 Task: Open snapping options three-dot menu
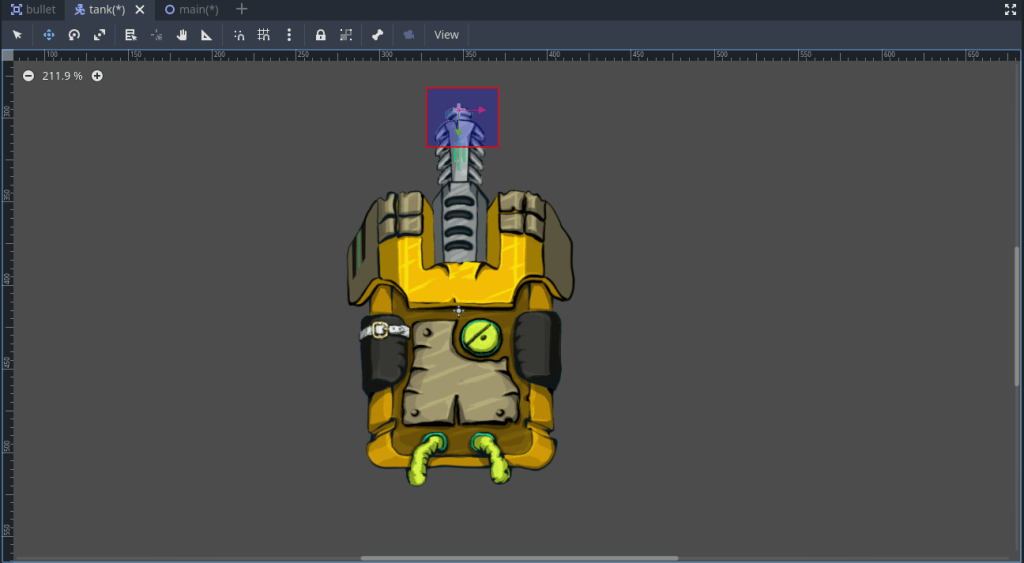point(289,35)
